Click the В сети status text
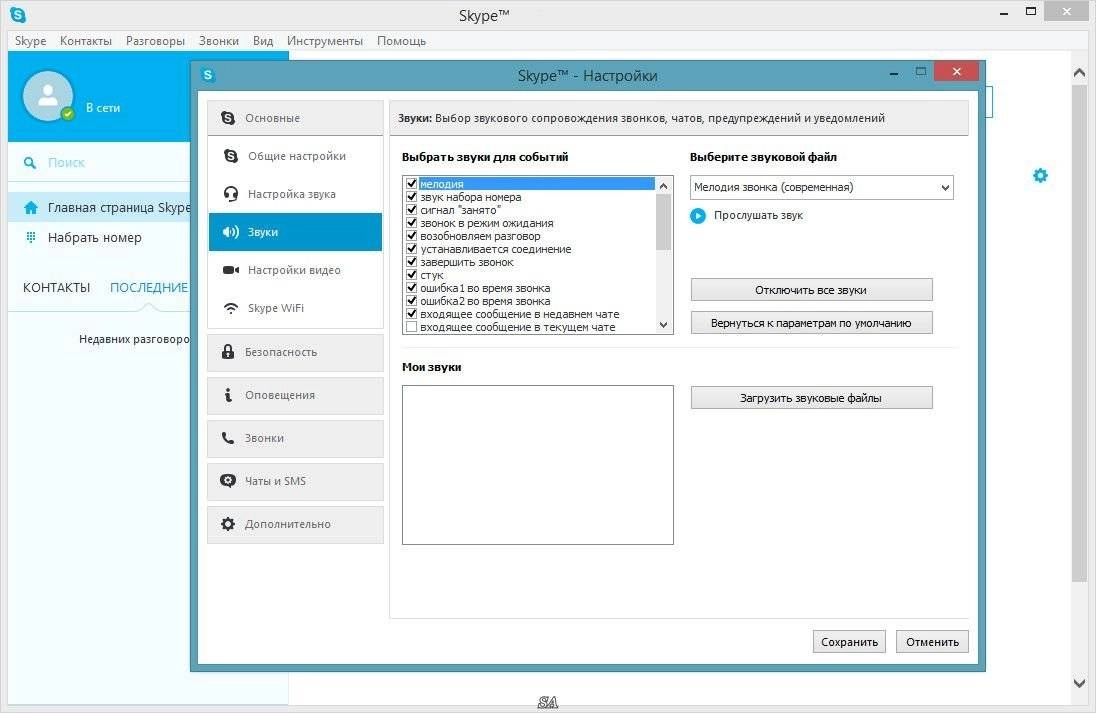The width and height of the screenshot is (1096, 713). pyautogui.click(x=103, y=108)
